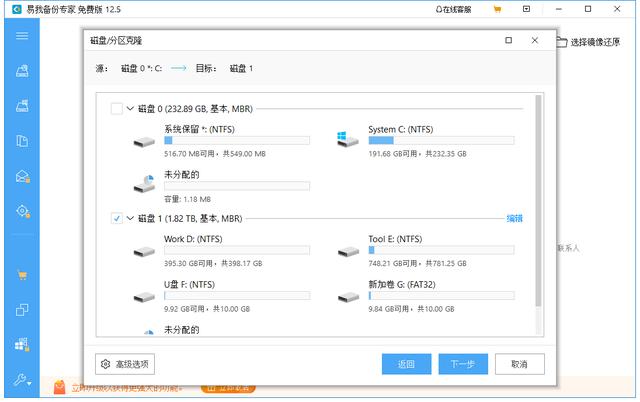Screen dimensions: 640x402
Task: Open the clone sidebar icon
Action: pos(22,310)
